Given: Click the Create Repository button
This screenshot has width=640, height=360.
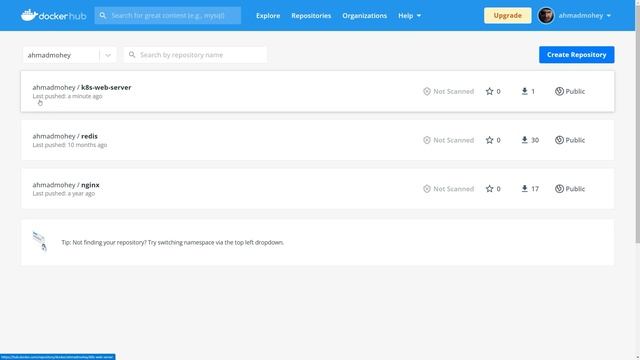Looking at the screenshot, I should [576, 55].
